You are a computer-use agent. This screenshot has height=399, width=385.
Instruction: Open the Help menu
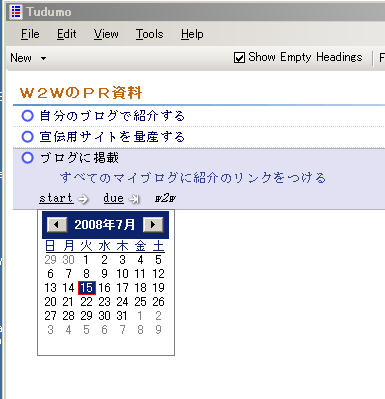192,34
